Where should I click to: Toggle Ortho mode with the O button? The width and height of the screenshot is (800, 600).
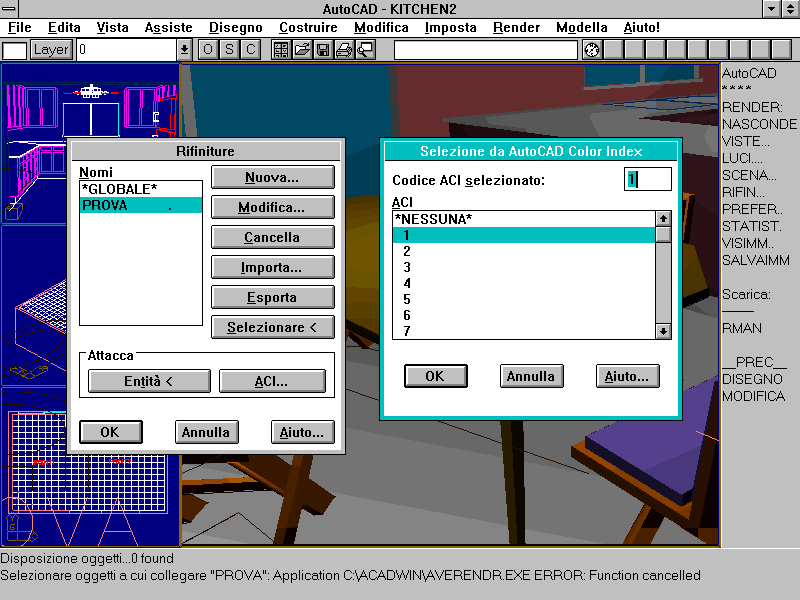208,49
